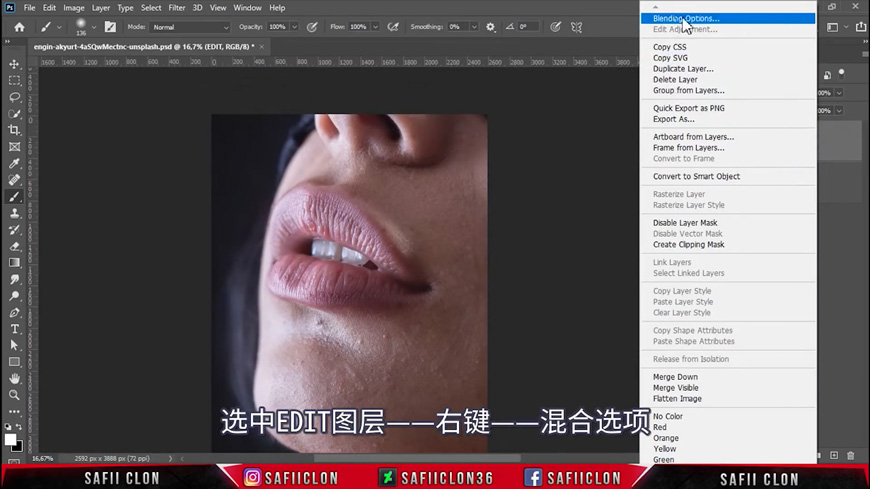The width and height of the screenshot is (870, 489).
Task: Open the Smoothing slider dropdown
Action: (474, 27)
